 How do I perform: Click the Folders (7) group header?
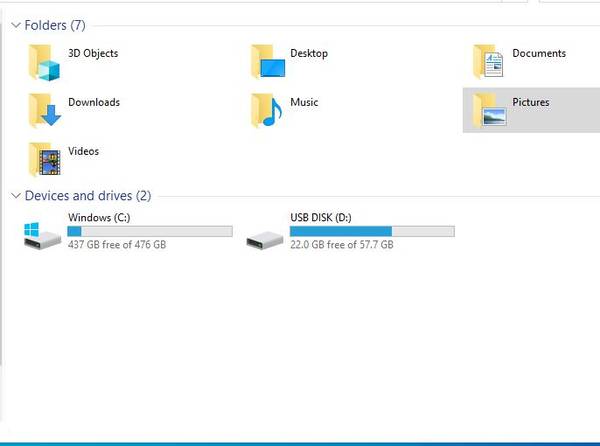click(55, 25)
